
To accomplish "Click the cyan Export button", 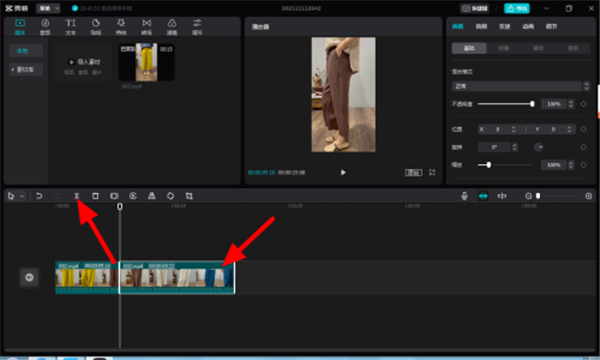I will 517,8.
